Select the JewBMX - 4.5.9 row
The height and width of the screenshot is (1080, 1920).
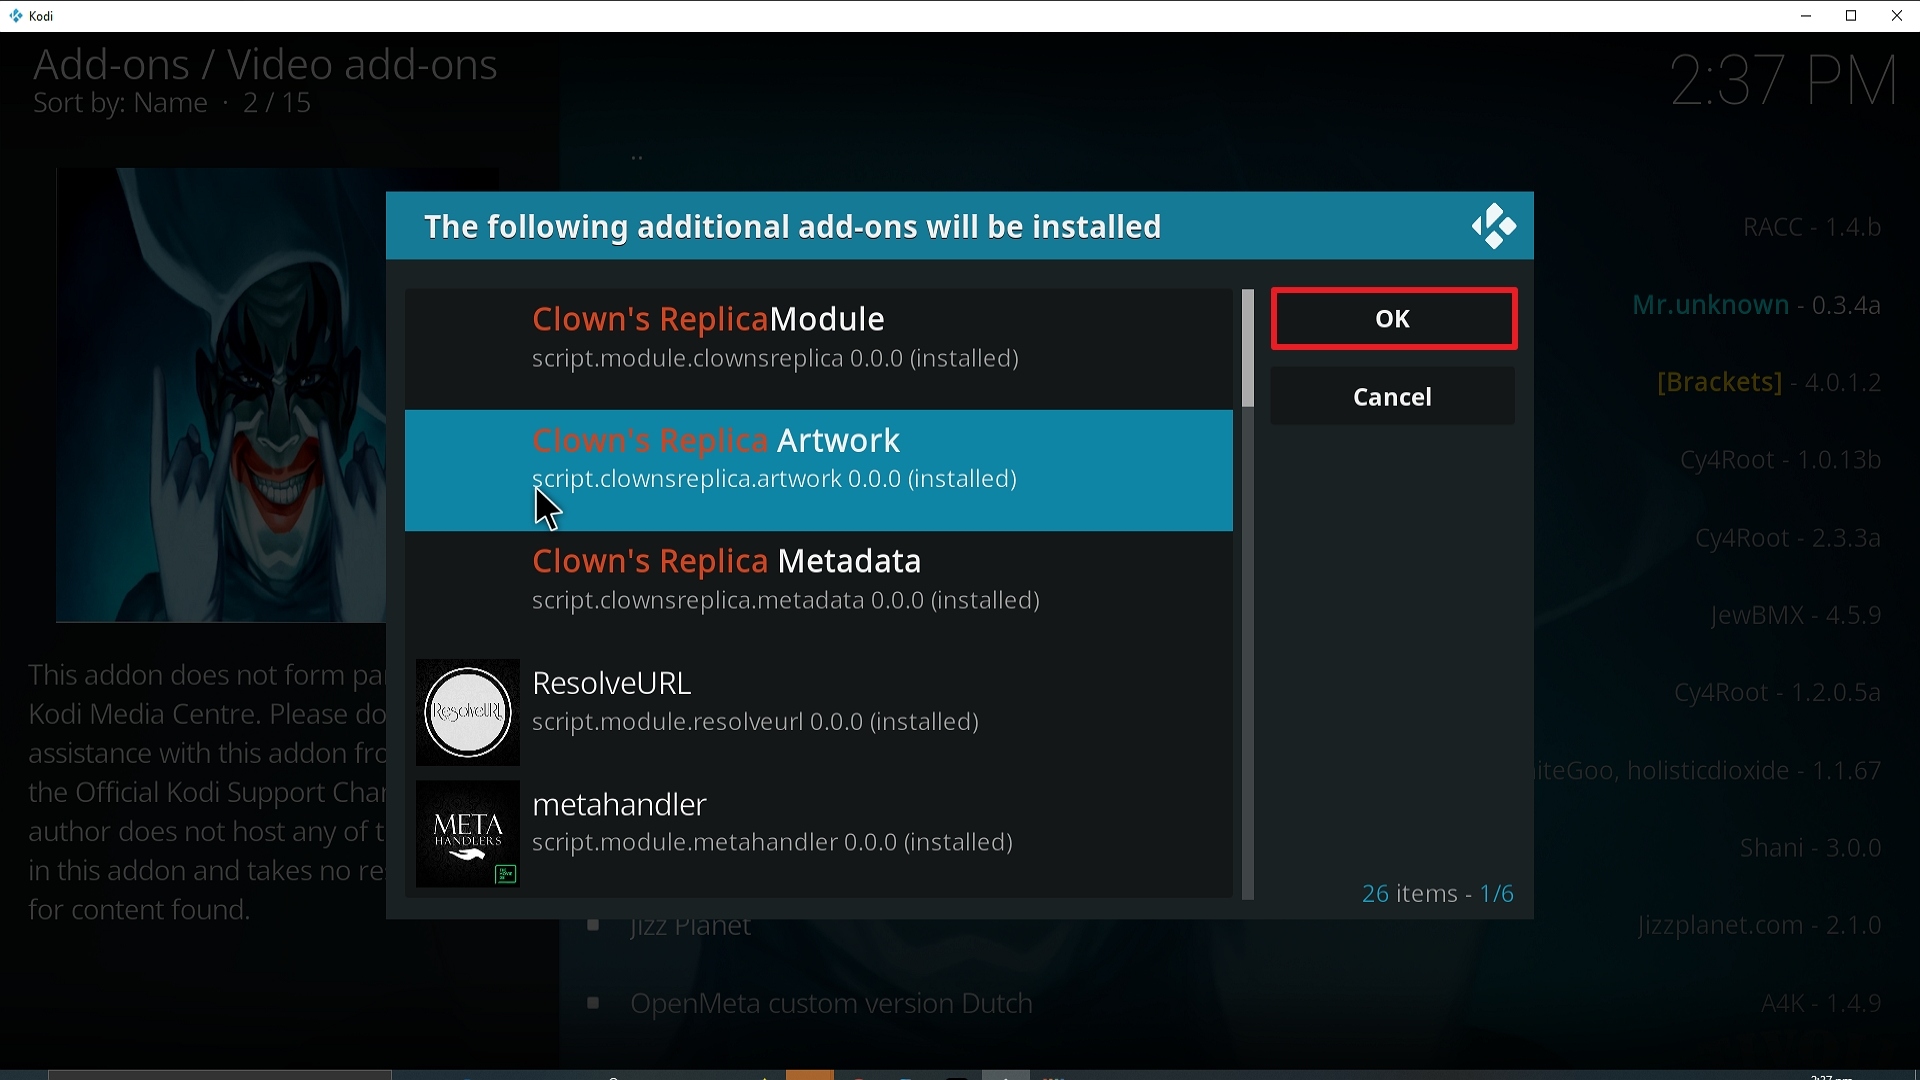point(1797,616)
